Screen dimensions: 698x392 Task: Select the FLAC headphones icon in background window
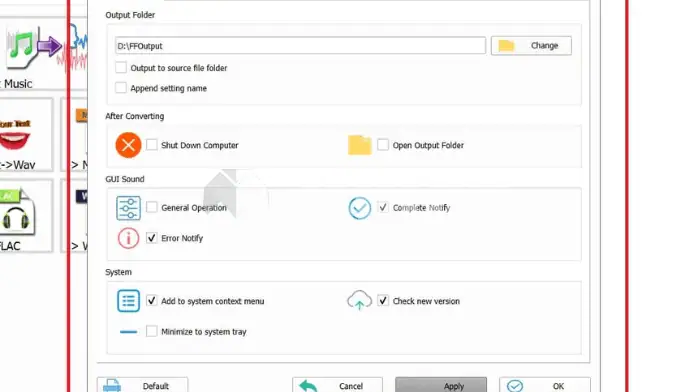tap(17, 213)
